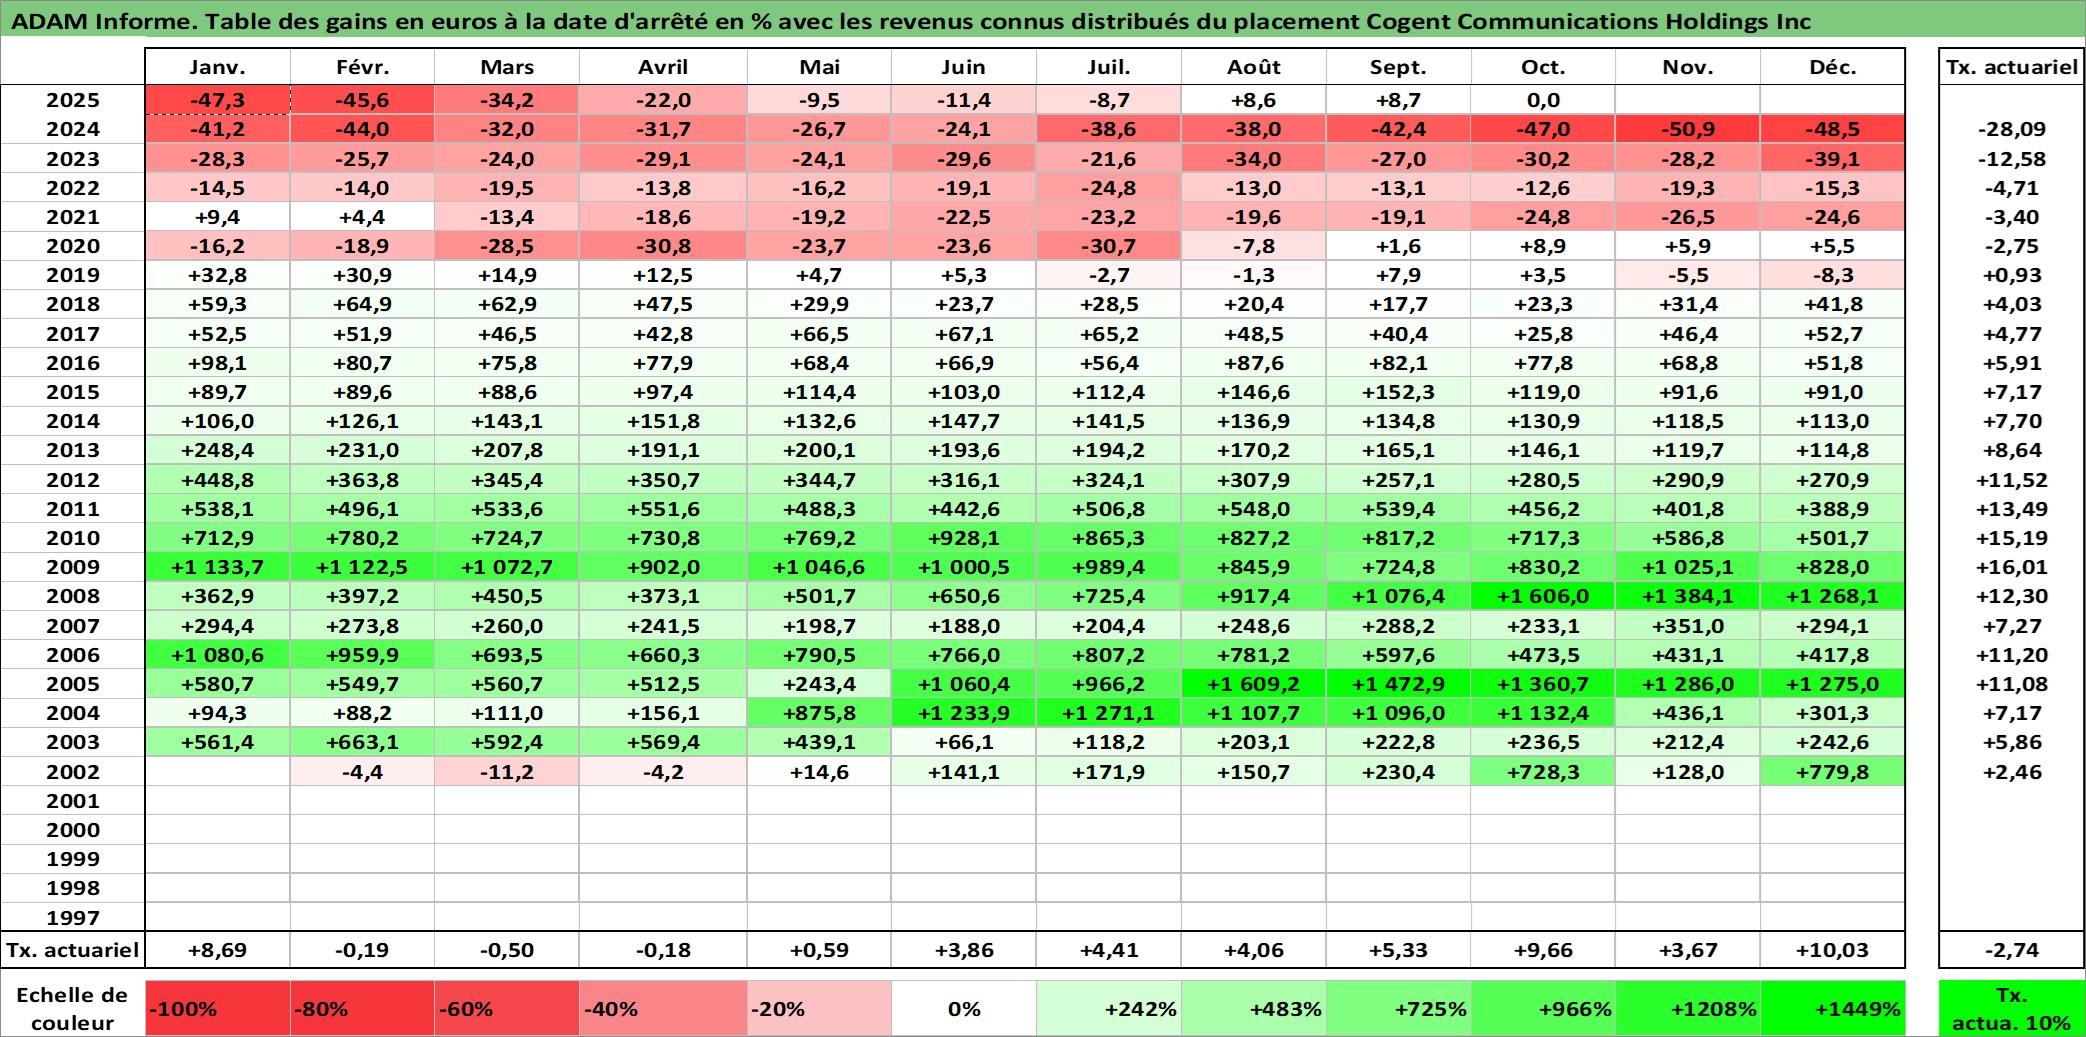Select cell -24,8 in 2022 row
2086x1037 pixels.
1109,188
